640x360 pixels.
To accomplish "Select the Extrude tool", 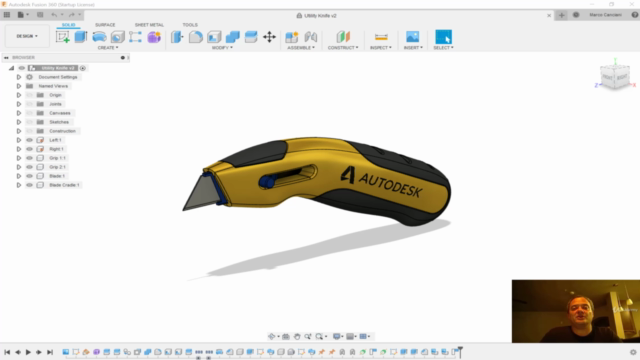I will [81, 37].
